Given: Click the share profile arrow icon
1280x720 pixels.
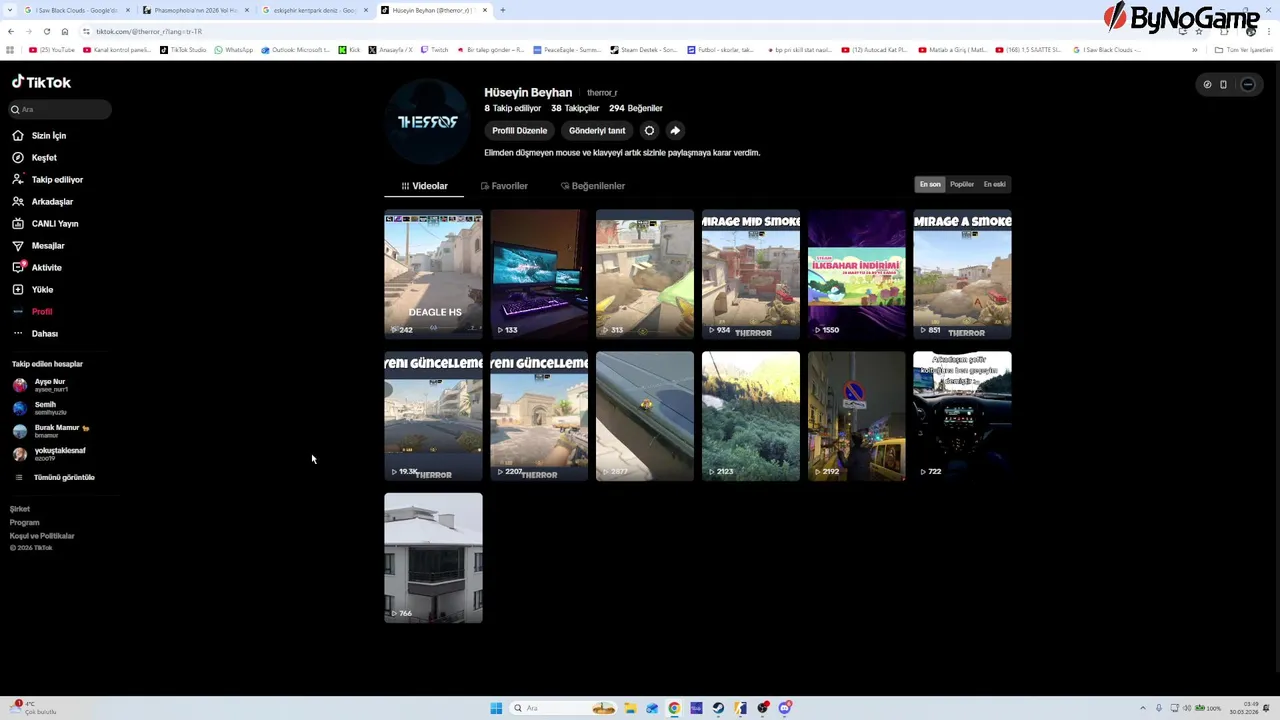Looking at the screenshot, I should coord(675,130).
